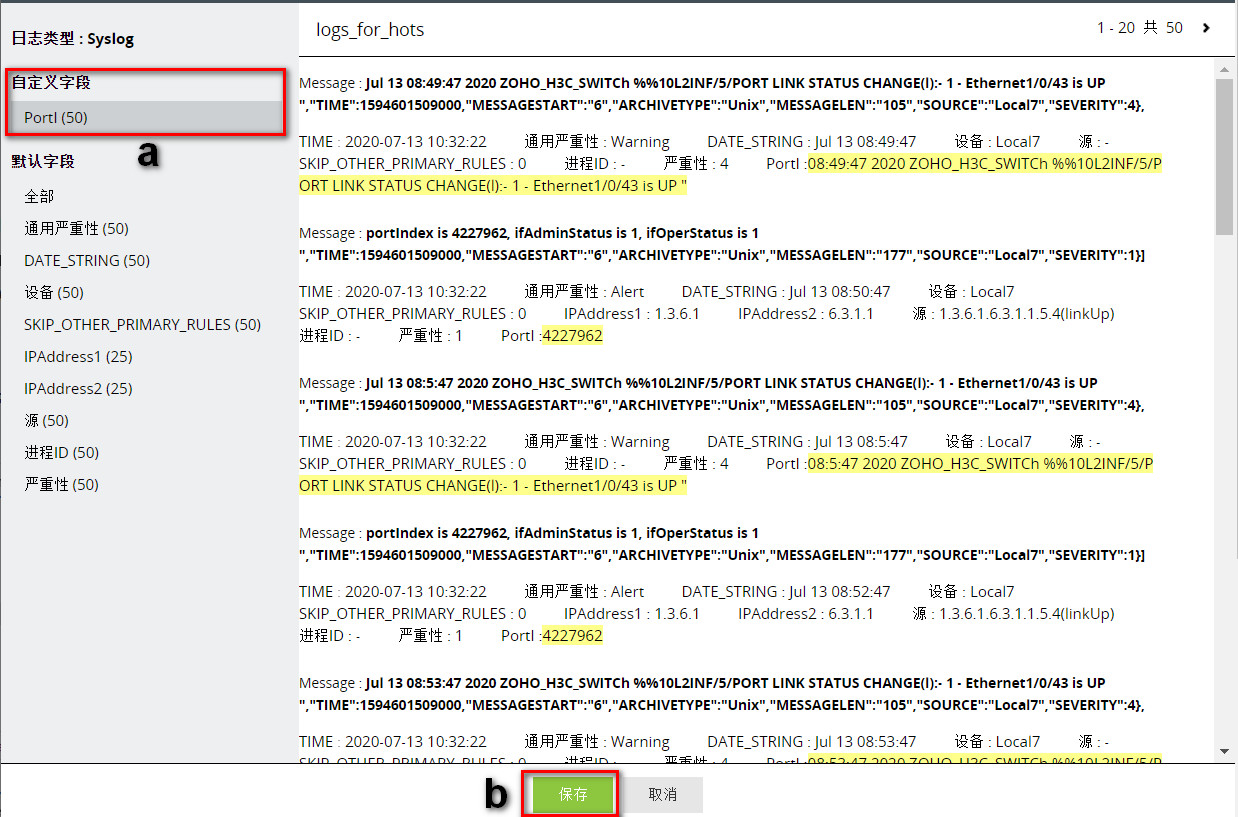The width and height of the screenshot is (1238, 817).
Task: Click the green 保存 button
Action: pyautogui.click(x=573, y=794)
